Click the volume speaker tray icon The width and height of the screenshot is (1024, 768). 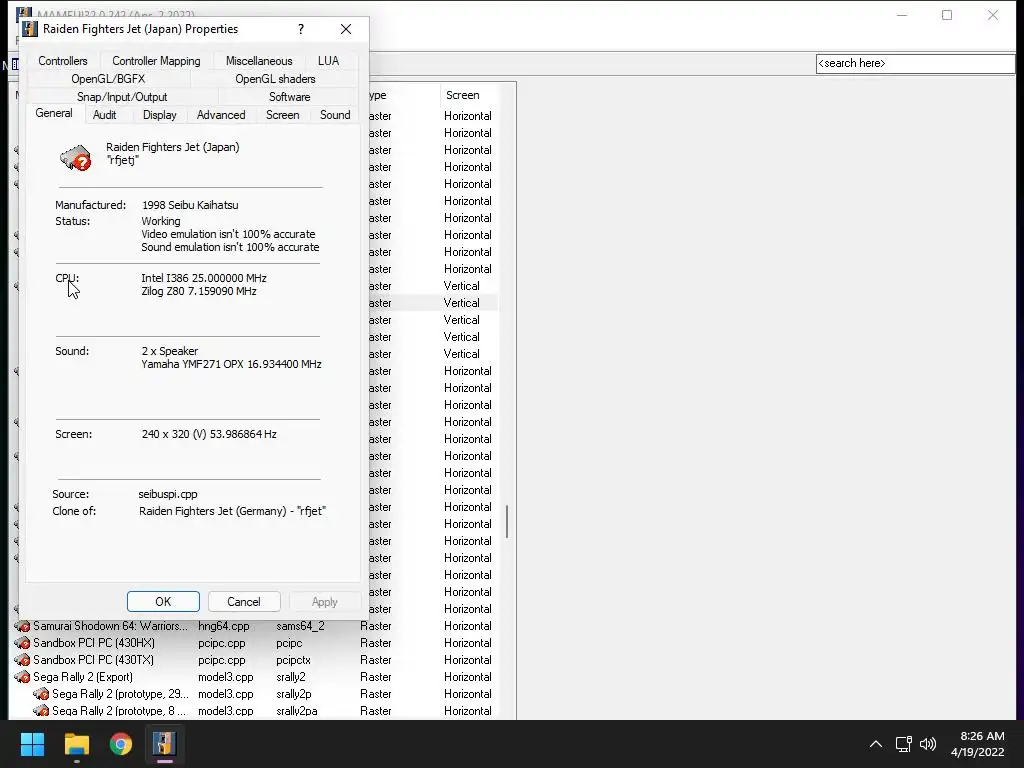click(x=927, y=744)
